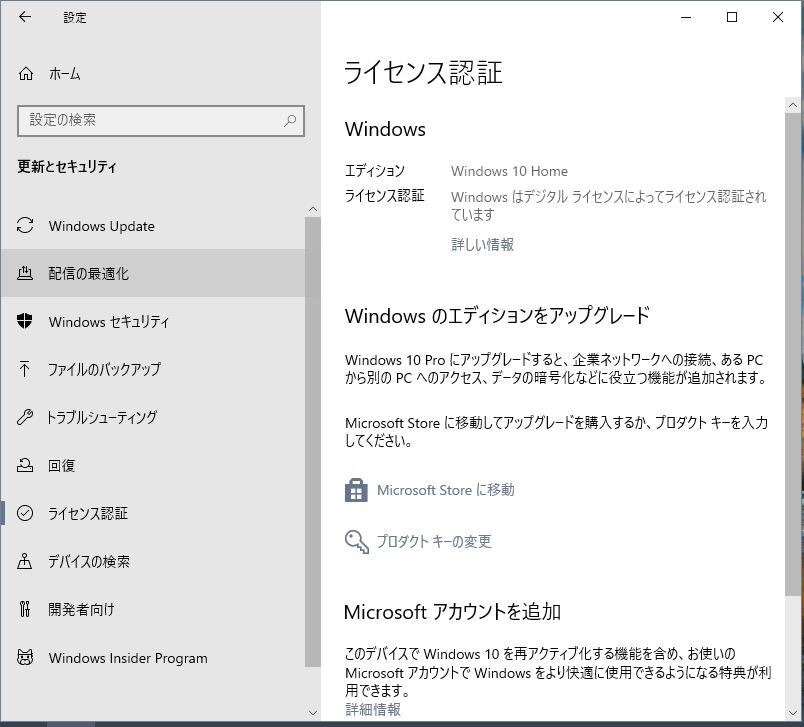Select ライセンス認証 in sidebar

click(x=153, y=513)
